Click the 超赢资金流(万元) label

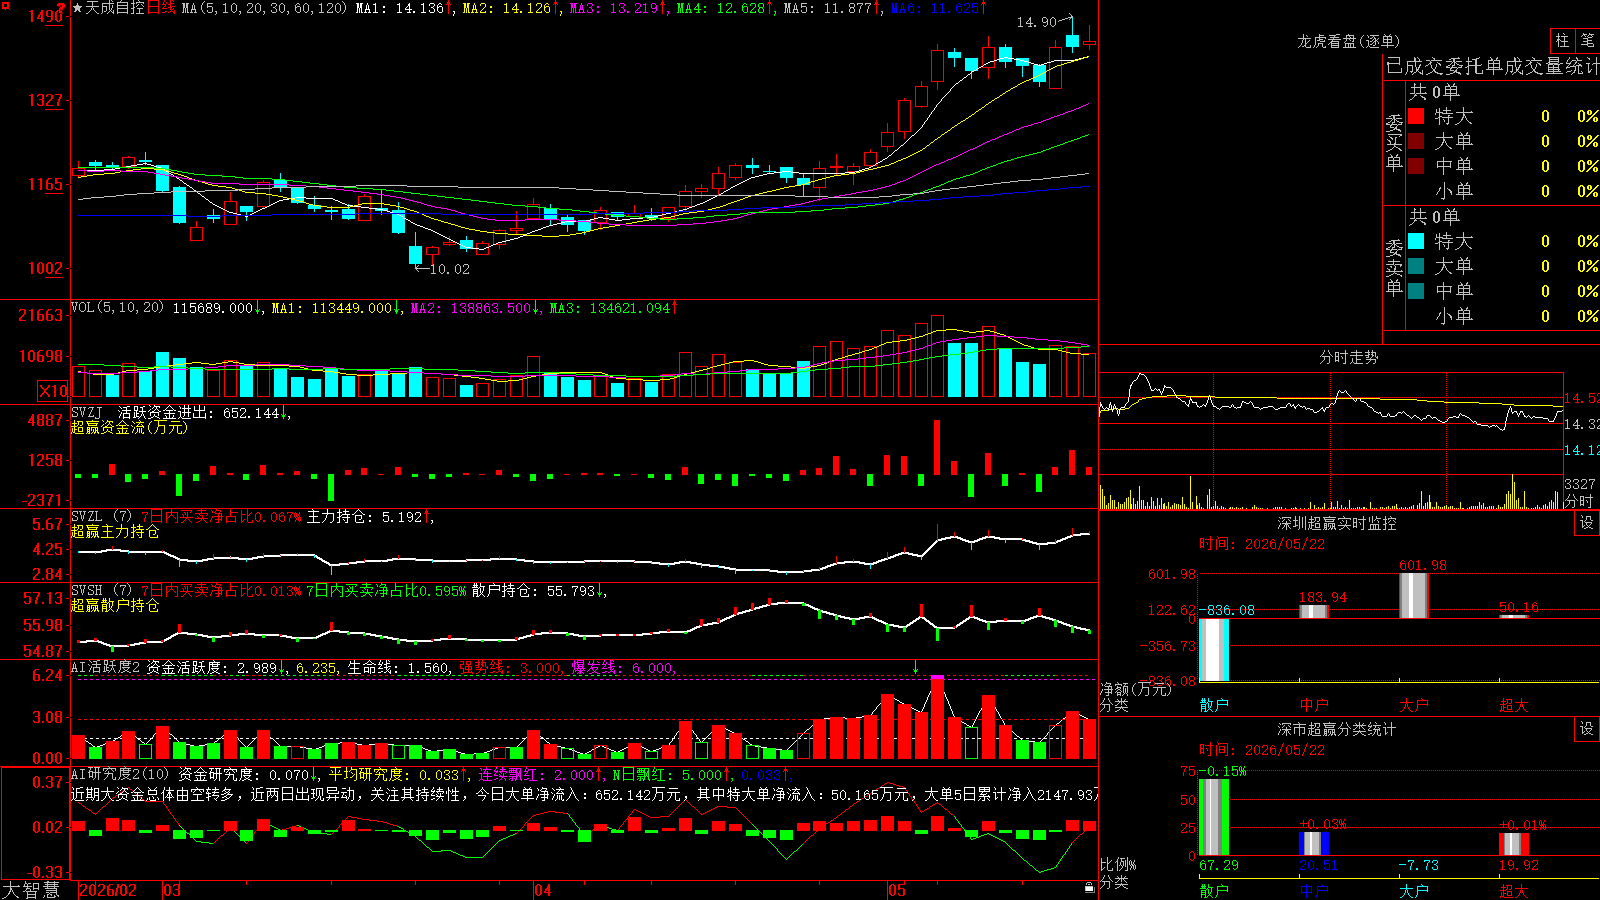pyautogui.click(x=129, y=427)
